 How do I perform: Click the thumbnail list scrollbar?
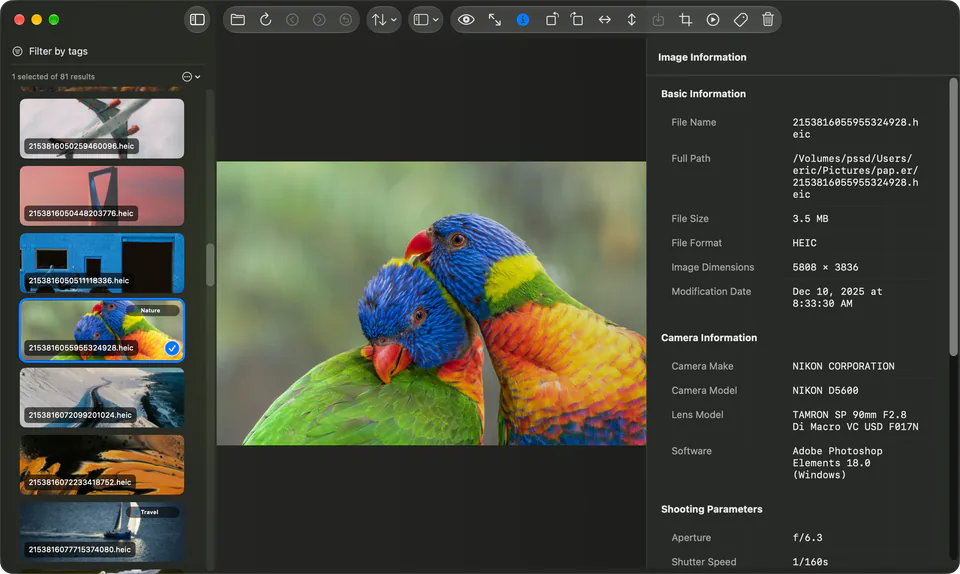tap(210, 265)
